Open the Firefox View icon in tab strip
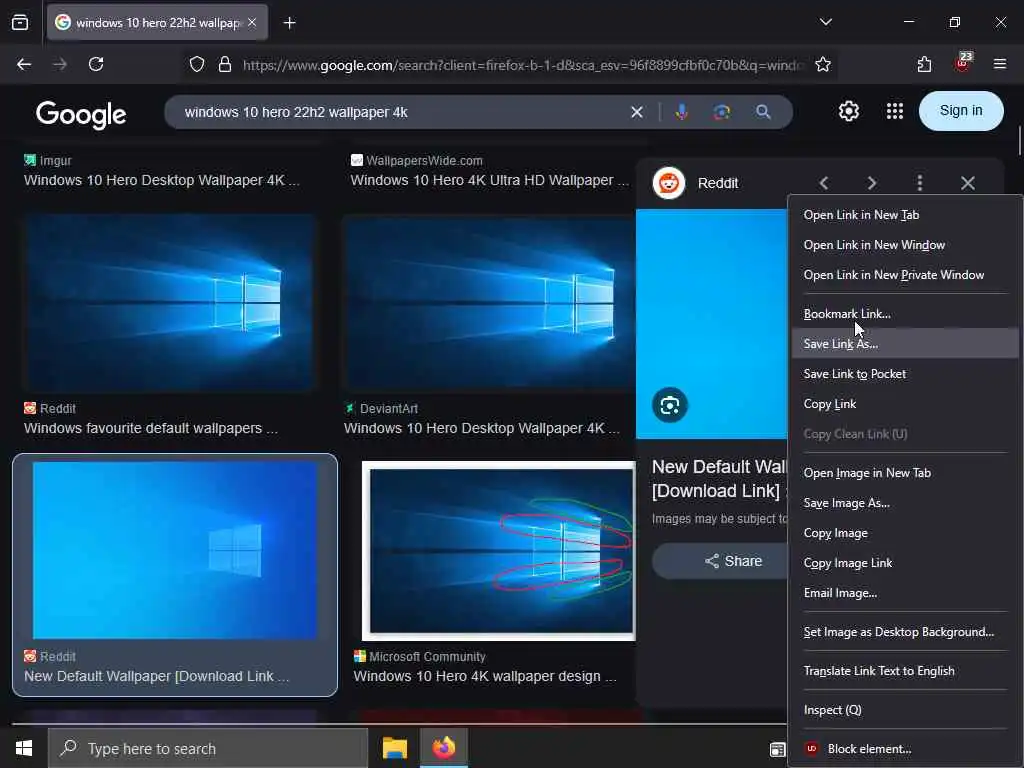The image size is (1024, 768). [x=20, y=22]
